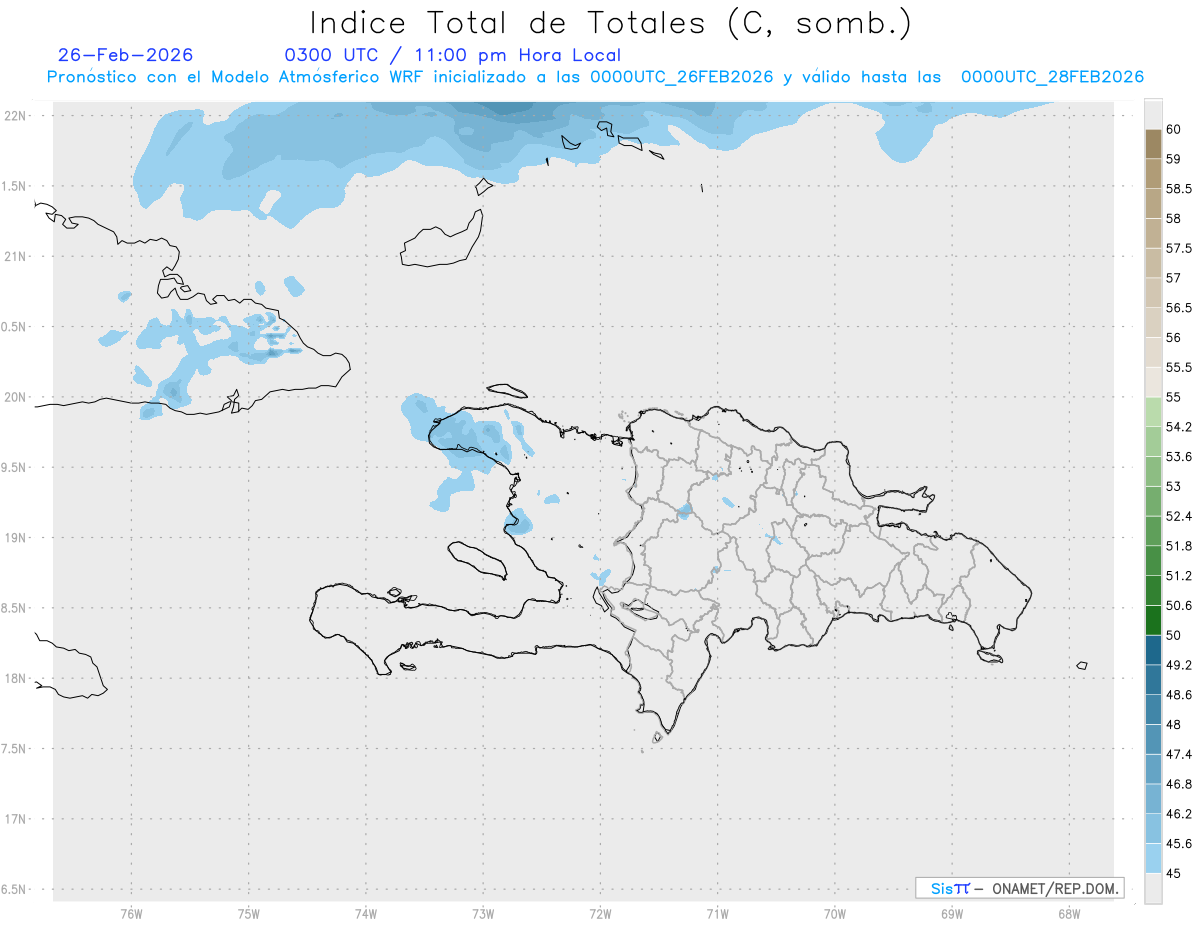Click the '0300 UTC / 11:00 pm Hora Local' text
Viewport: 1200px width, 927px height.
[453, 55]
